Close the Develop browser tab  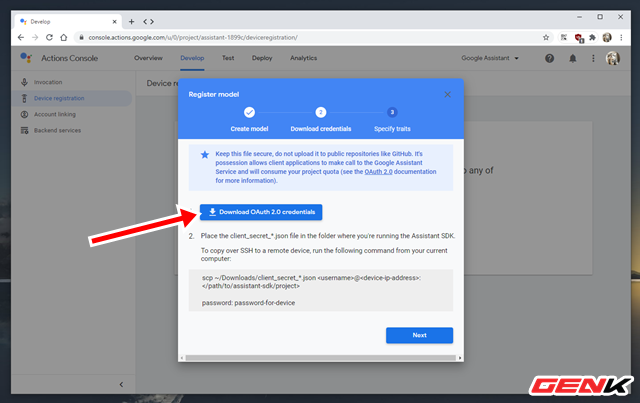tap(114, 22)
